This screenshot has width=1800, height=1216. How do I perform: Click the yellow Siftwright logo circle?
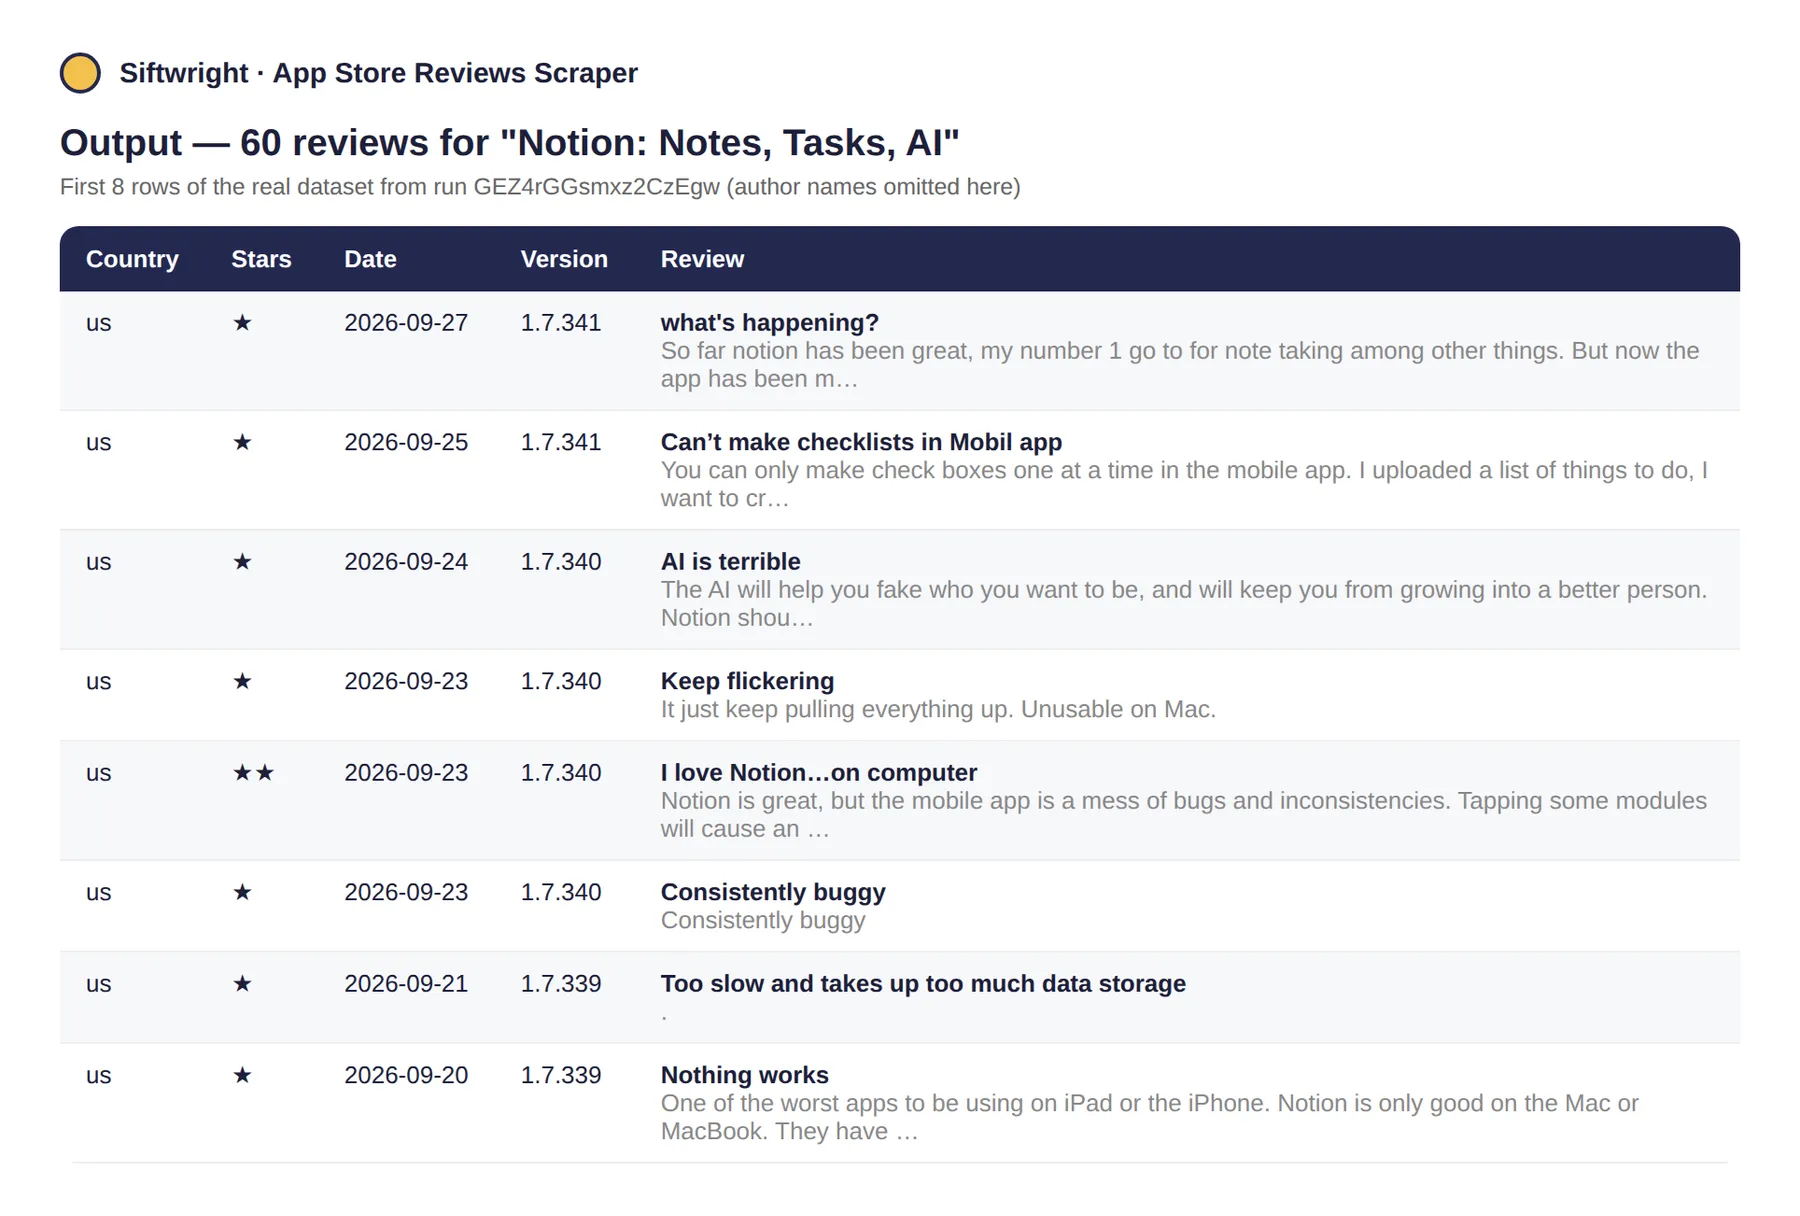(x=80, y=73)
